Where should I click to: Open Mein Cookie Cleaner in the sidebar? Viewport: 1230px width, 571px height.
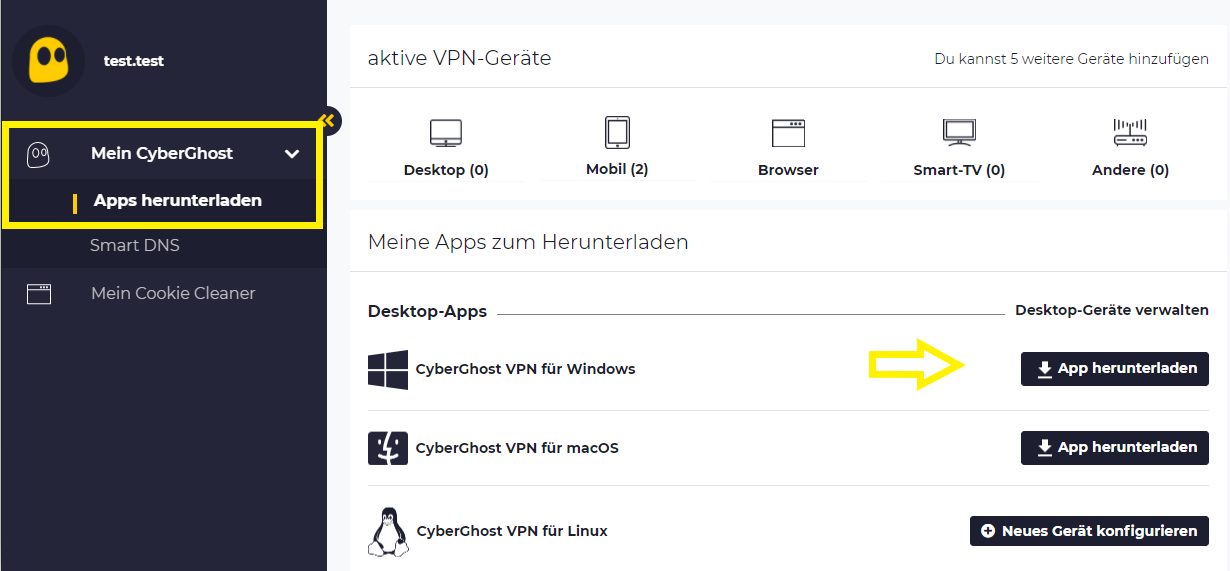pyautogui.click(x=173, y=293)
